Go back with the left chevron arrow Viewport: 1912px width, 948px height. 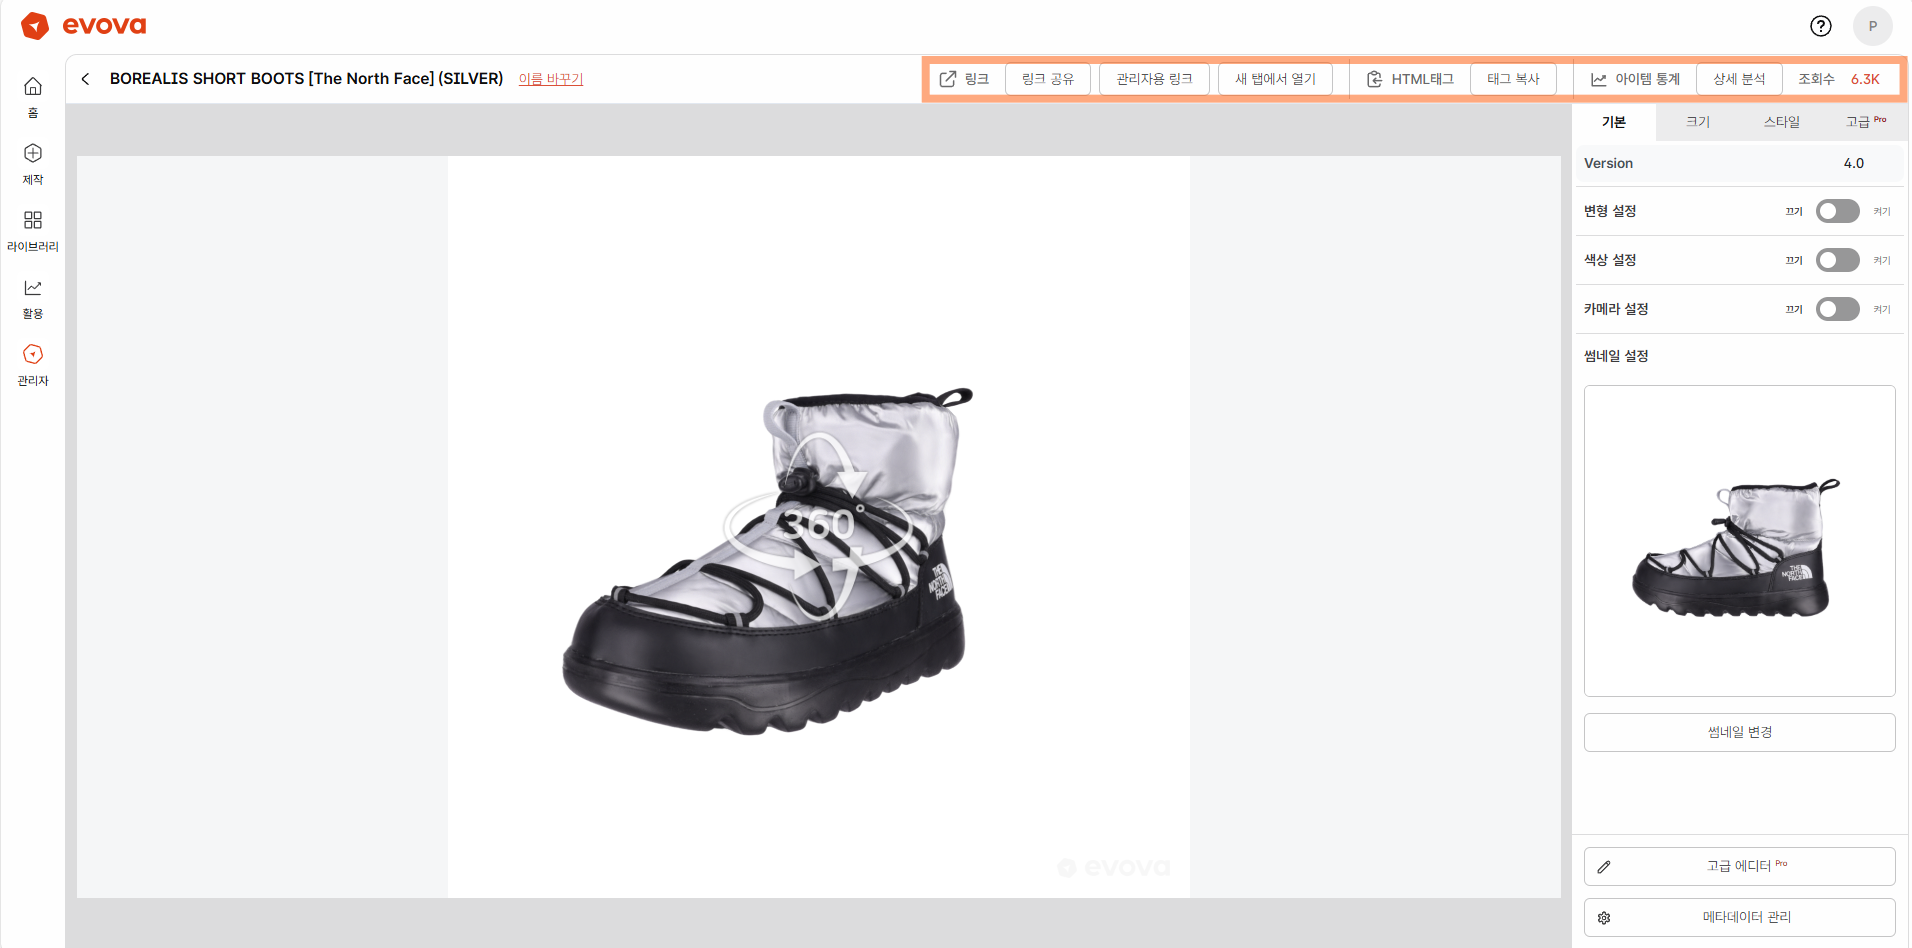[86, 79]
